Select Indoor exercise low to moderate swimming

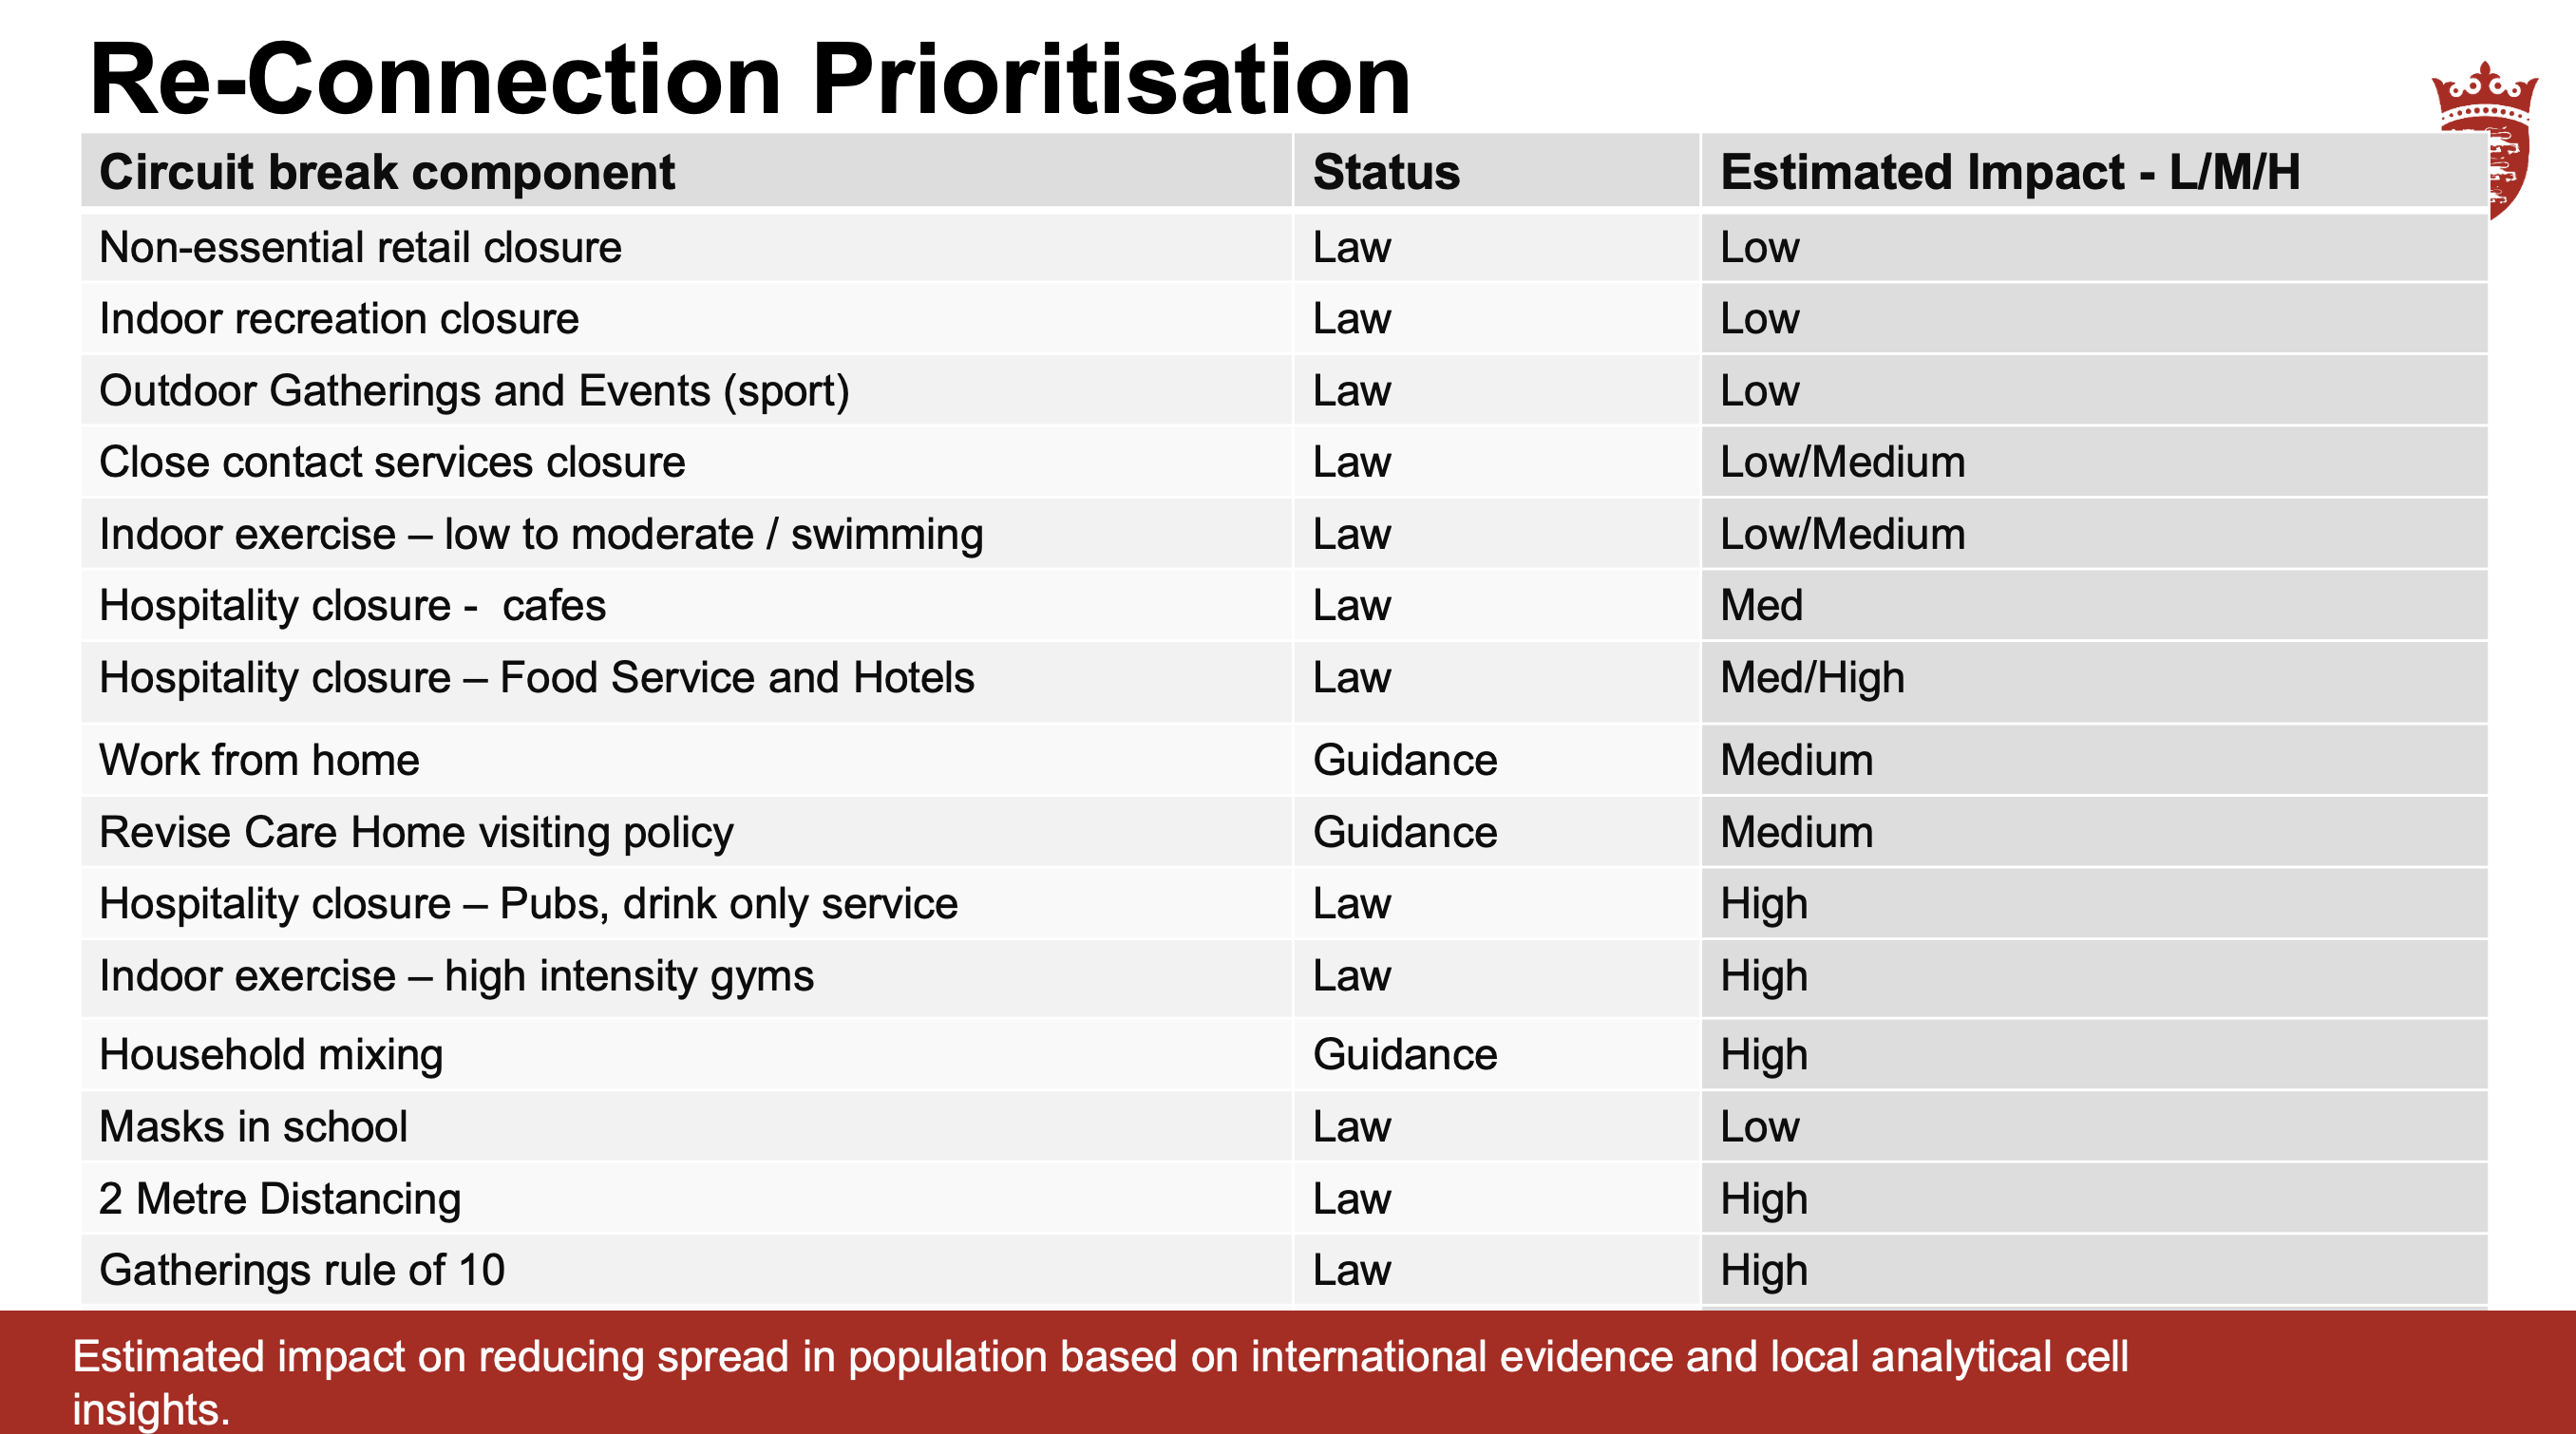coord(541,534)
